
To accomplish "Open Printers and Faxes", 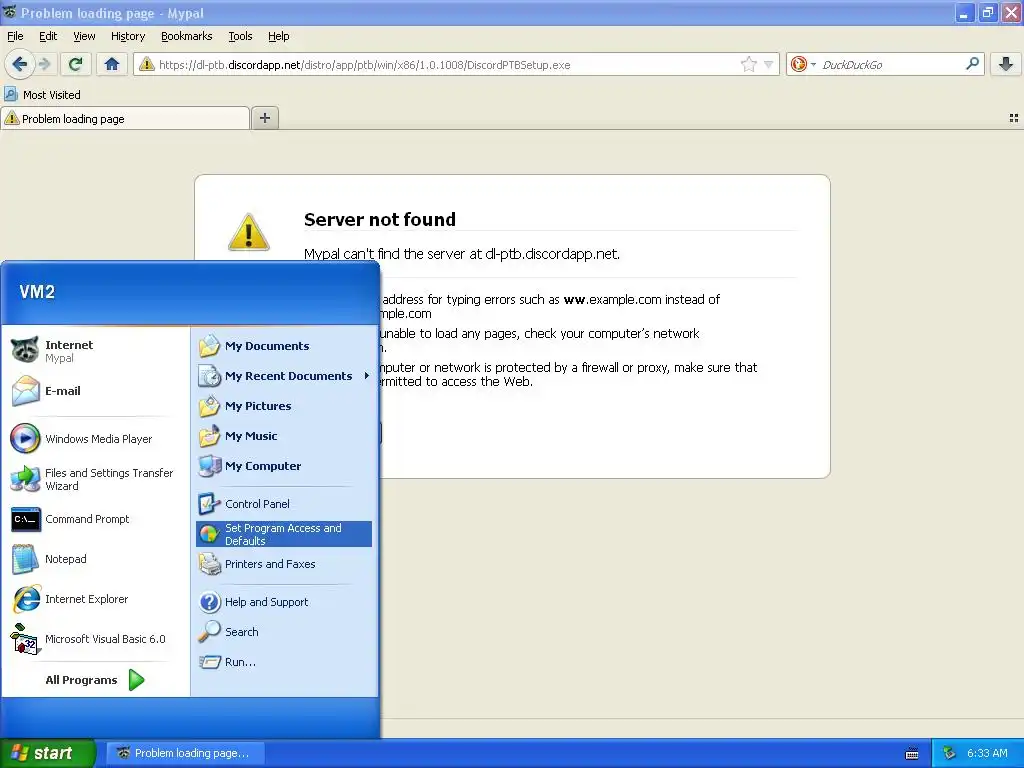I will 284,564.
